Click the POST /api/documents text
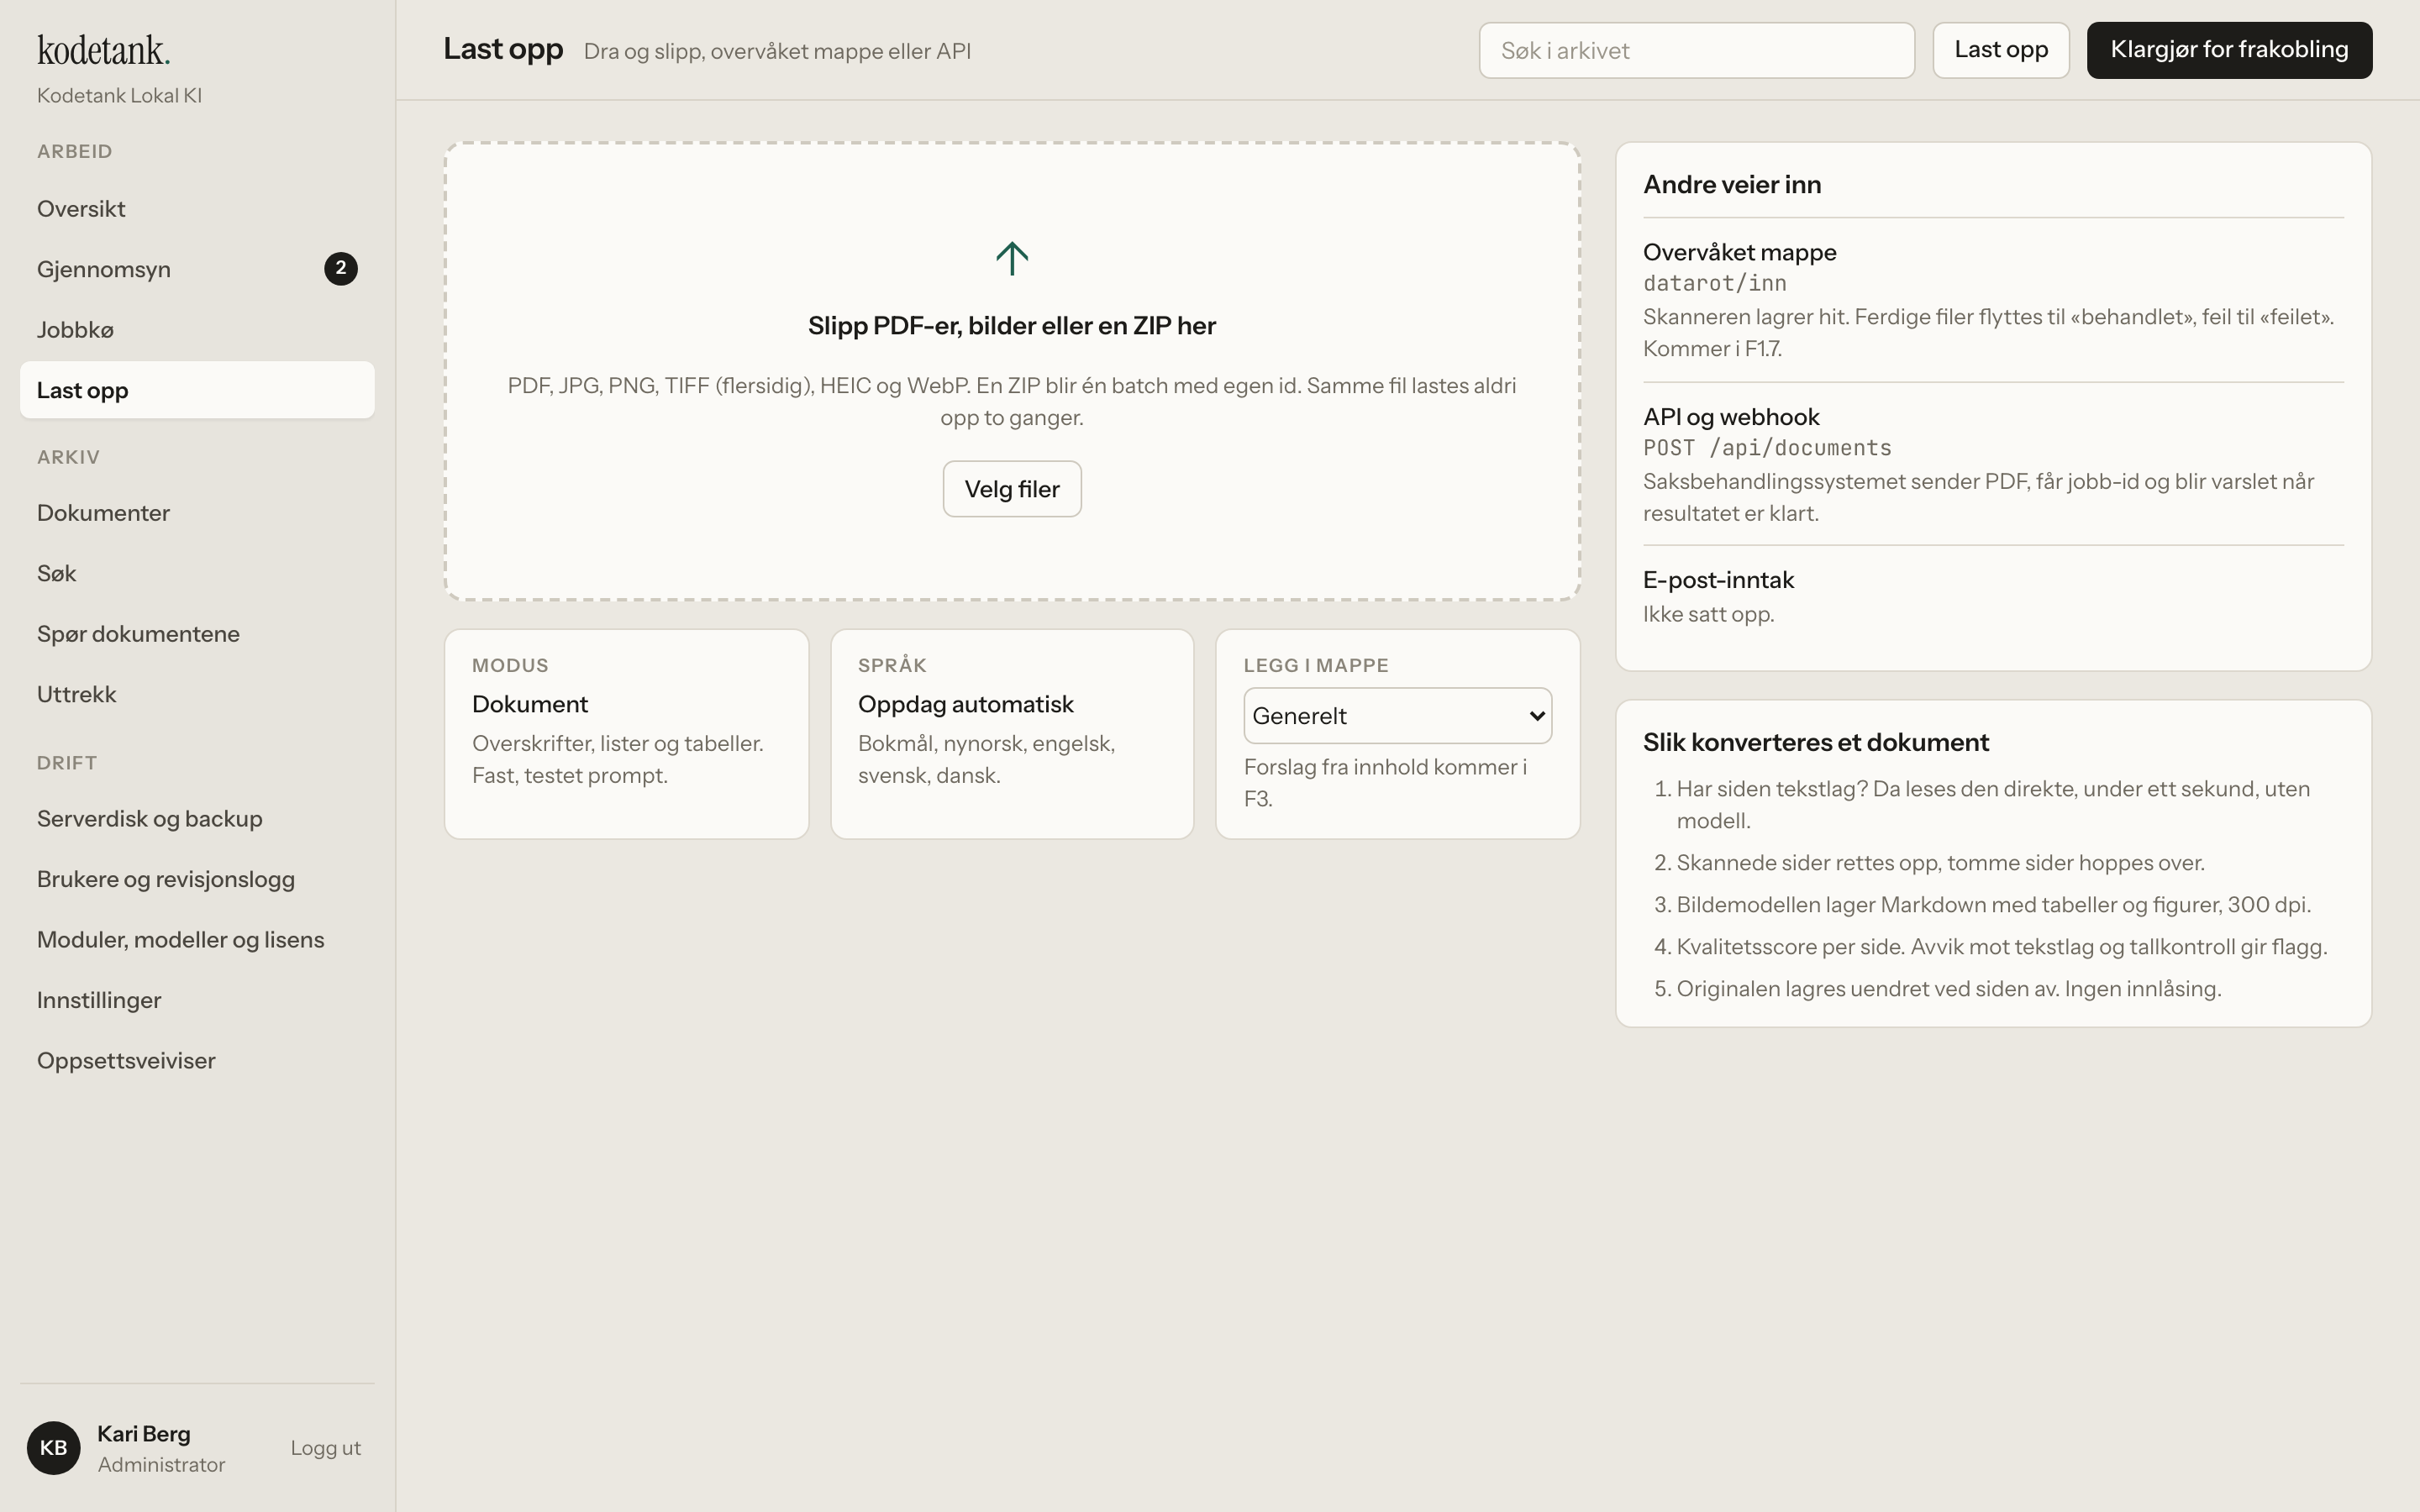 pos(1767,447)
